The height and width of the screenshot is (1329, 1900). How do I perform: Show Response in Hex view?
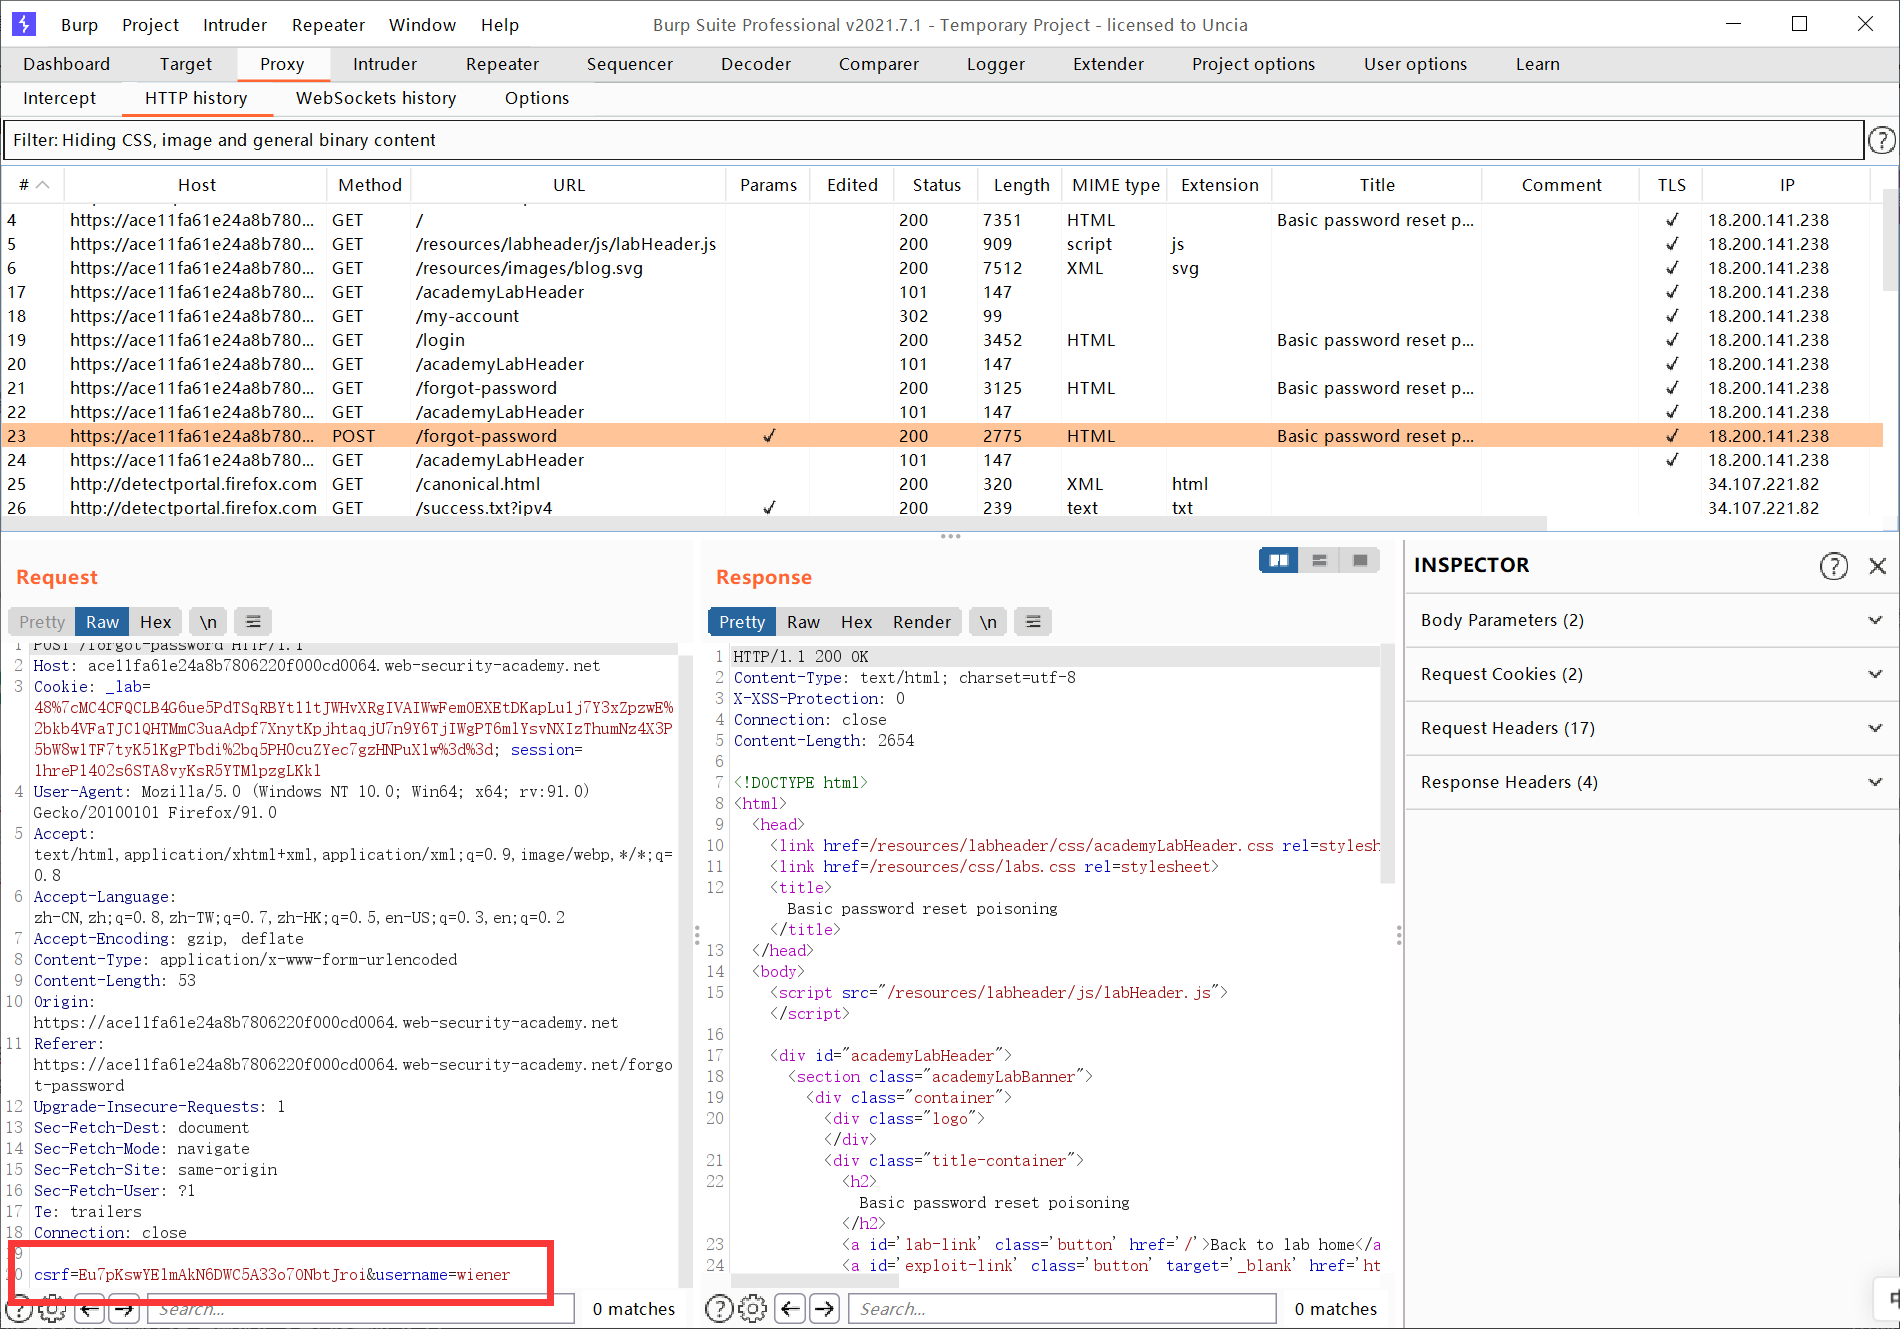coord(856,622)
